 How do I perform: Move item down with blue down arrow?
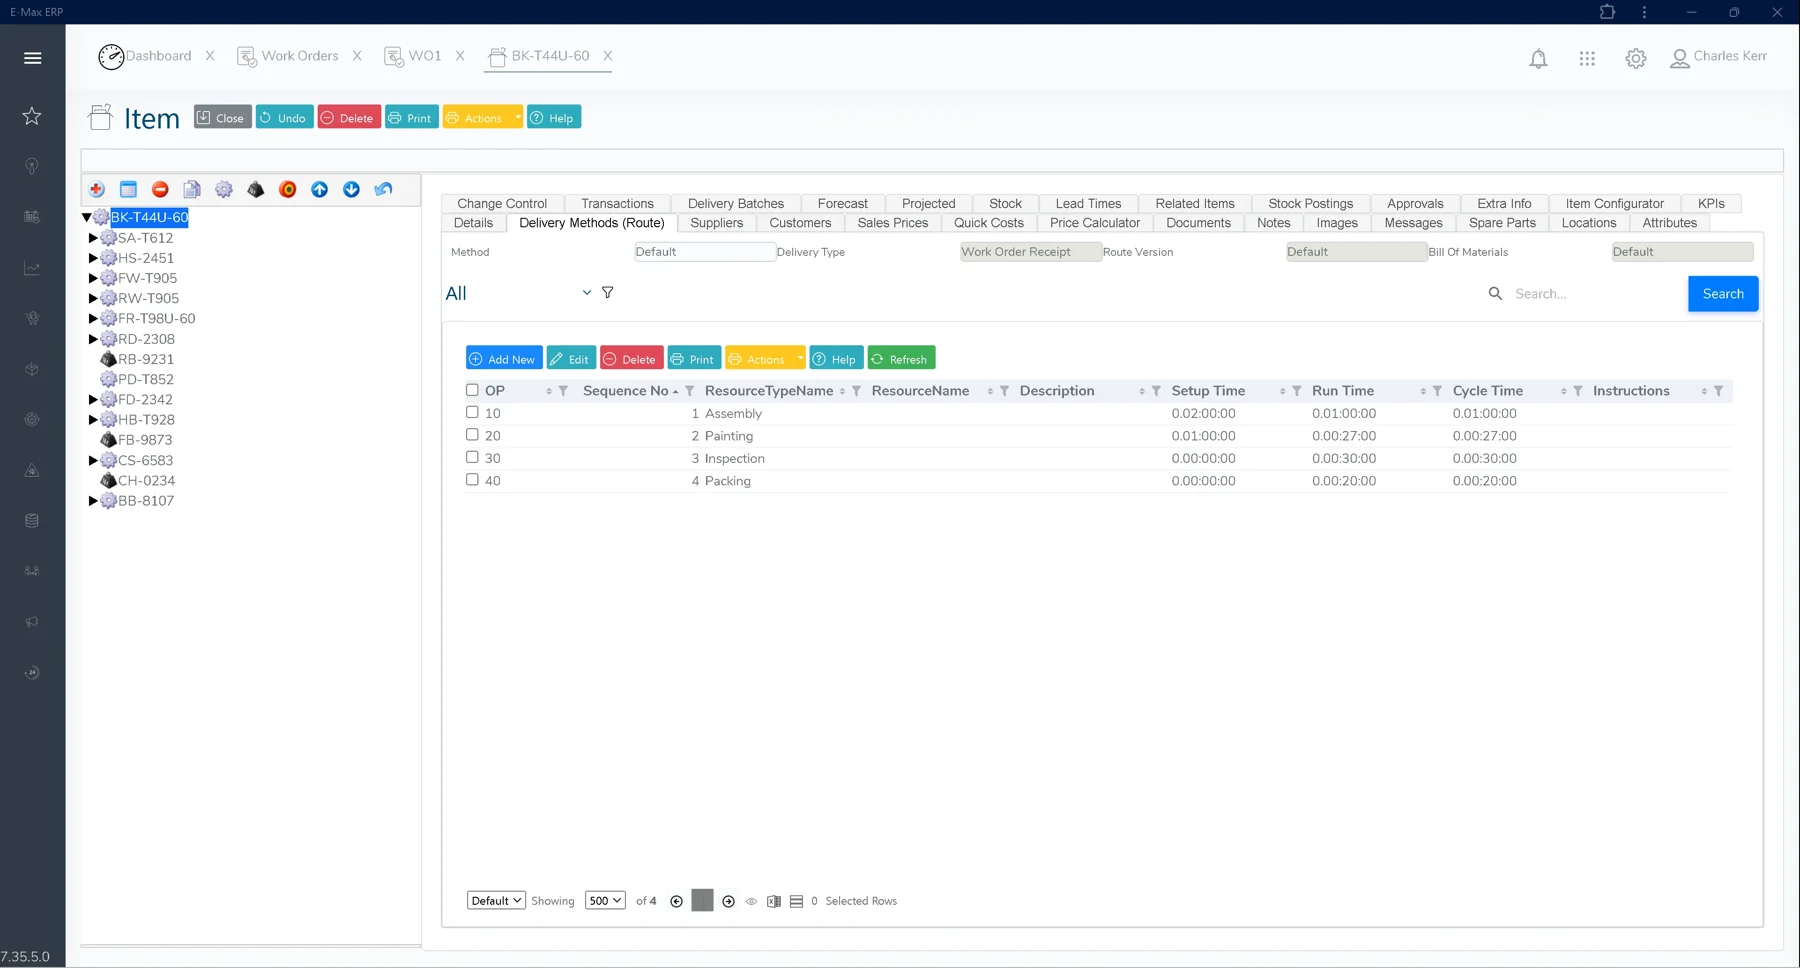[x=351, y=189]
